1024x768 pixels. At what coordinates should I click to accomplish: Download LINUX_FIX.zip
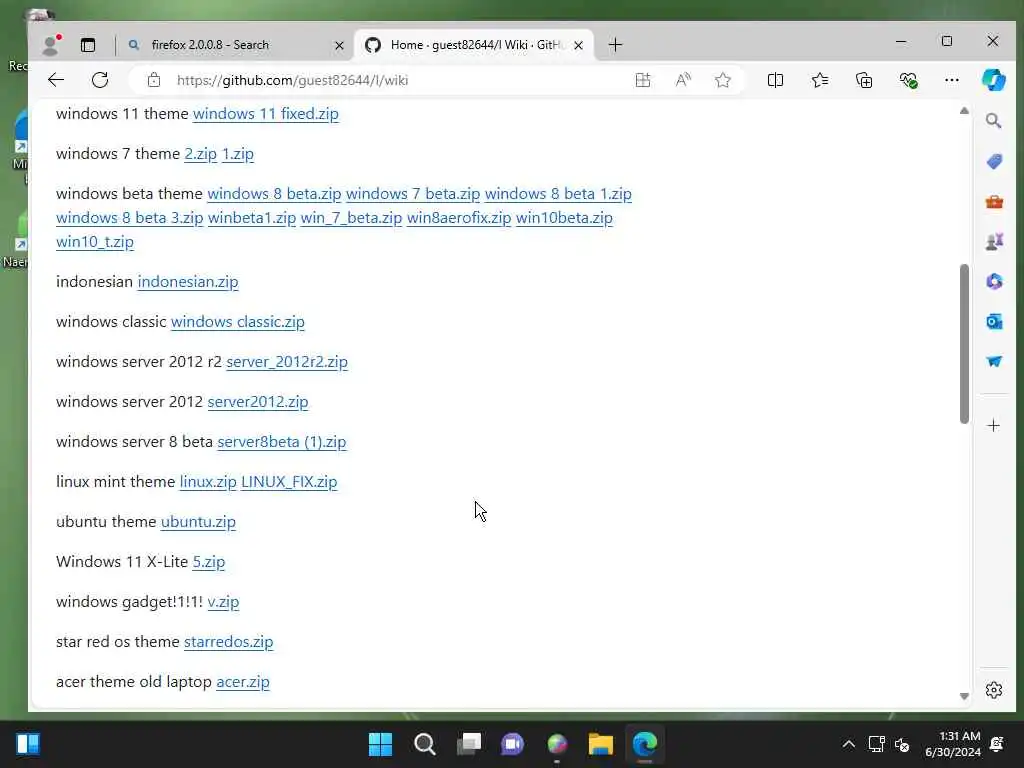tap(289, 482)
